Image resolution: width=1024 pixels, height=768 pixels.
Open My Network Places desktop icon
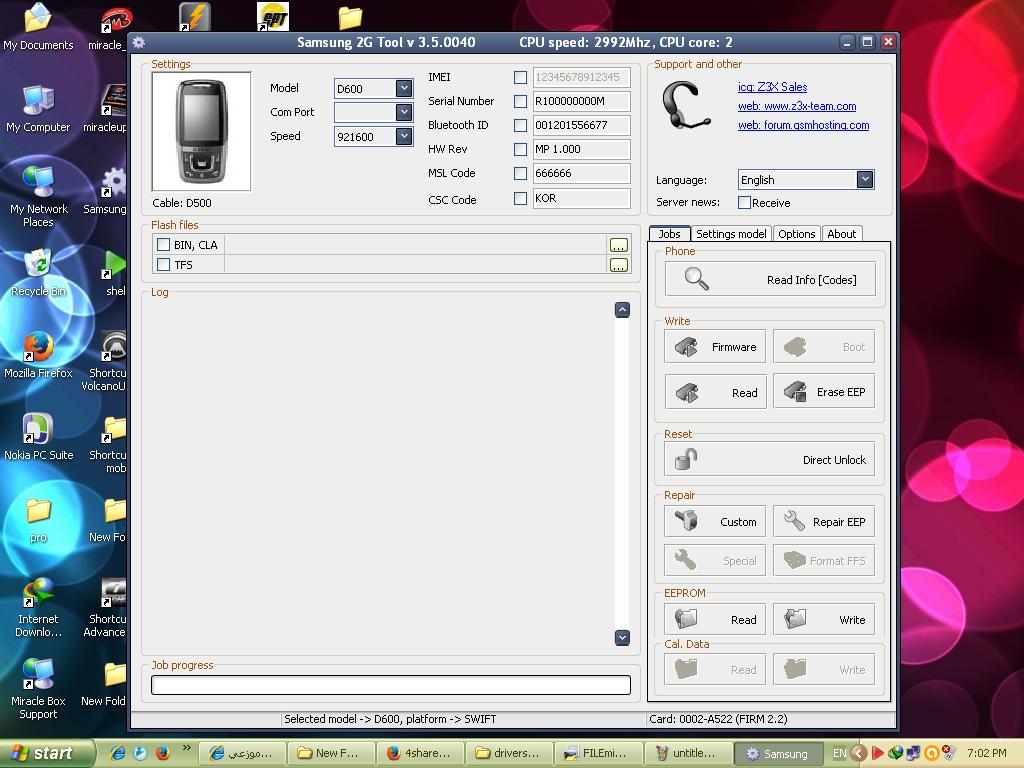(38, 196)
